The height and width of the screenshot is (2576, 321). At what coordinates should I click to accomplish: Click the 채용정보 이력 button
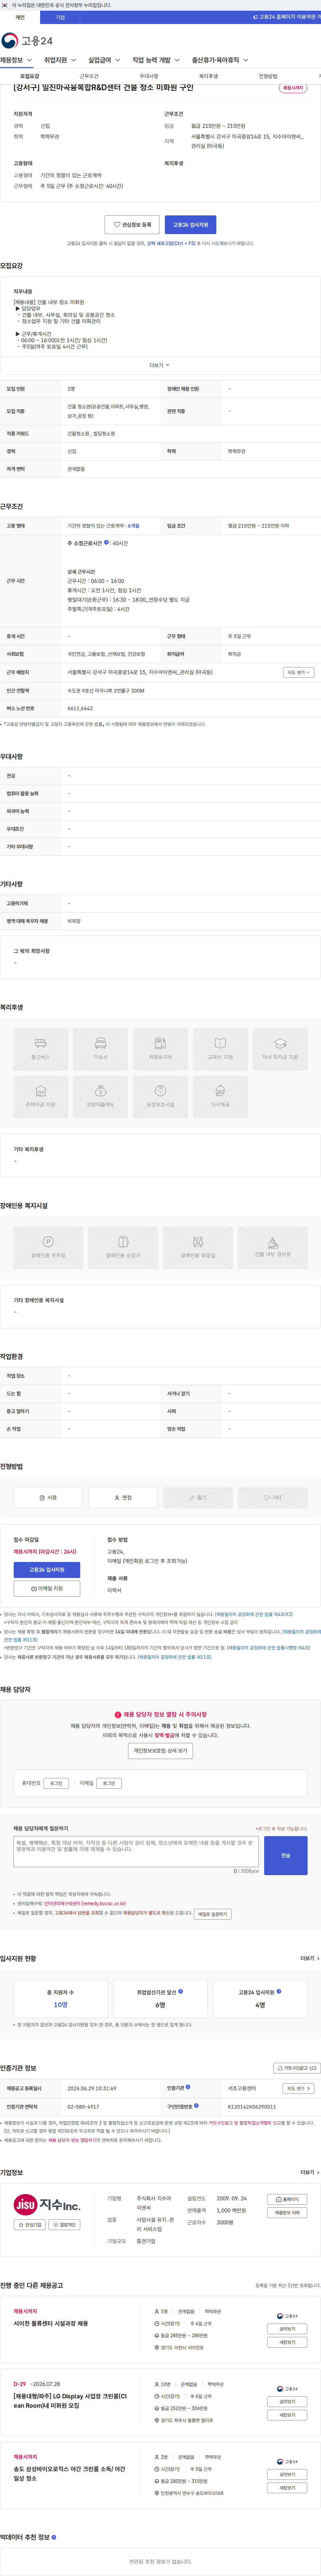point(287,2213)
